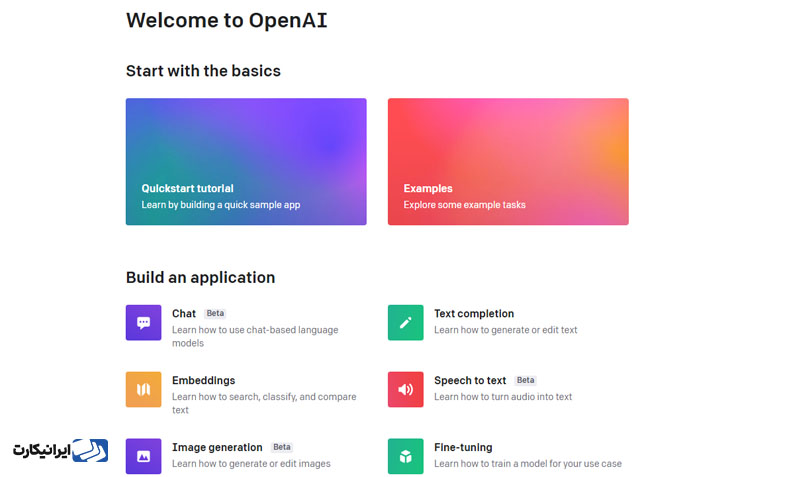800x477 pixels.
Task: Click "Learn how to train a model" description
Action: pos(528,463)
